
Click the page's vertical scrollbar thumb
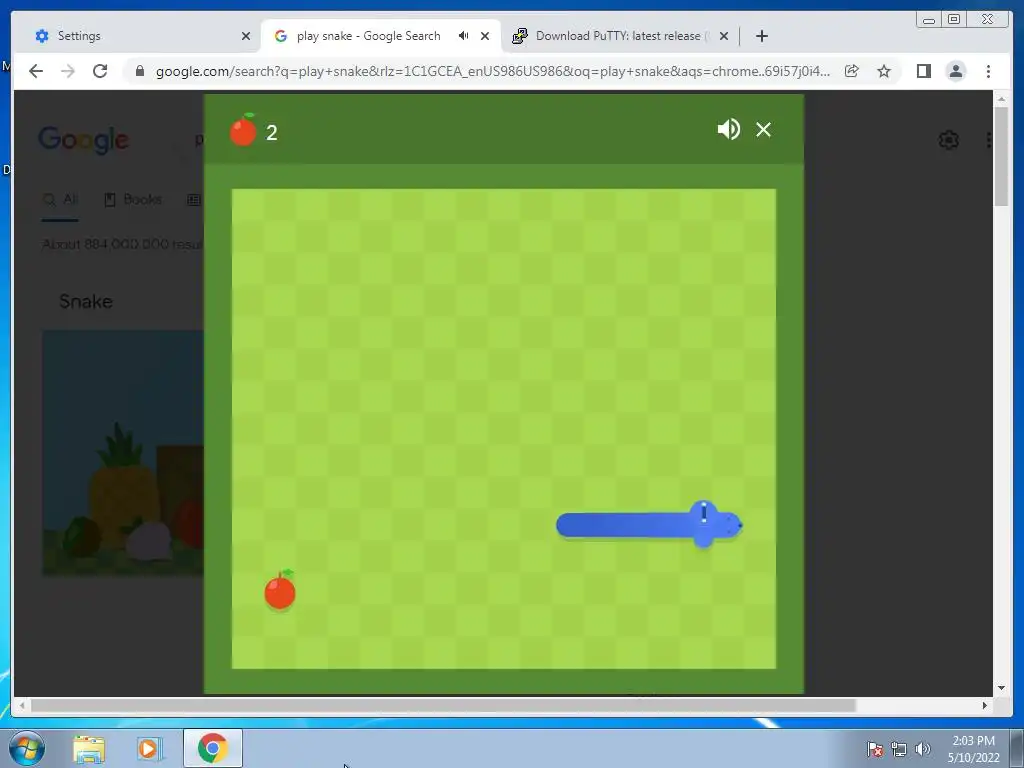point(1001,157)
